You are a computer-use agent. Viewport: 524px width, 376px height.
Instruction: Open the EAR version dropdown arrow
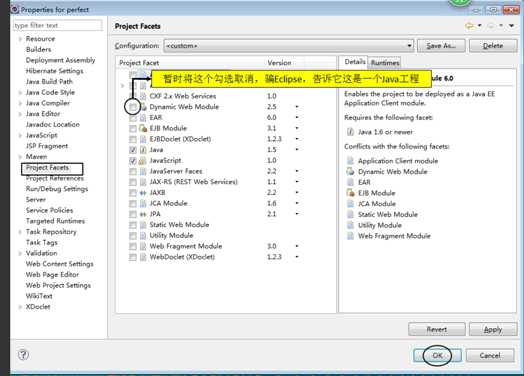coord(297,118)
